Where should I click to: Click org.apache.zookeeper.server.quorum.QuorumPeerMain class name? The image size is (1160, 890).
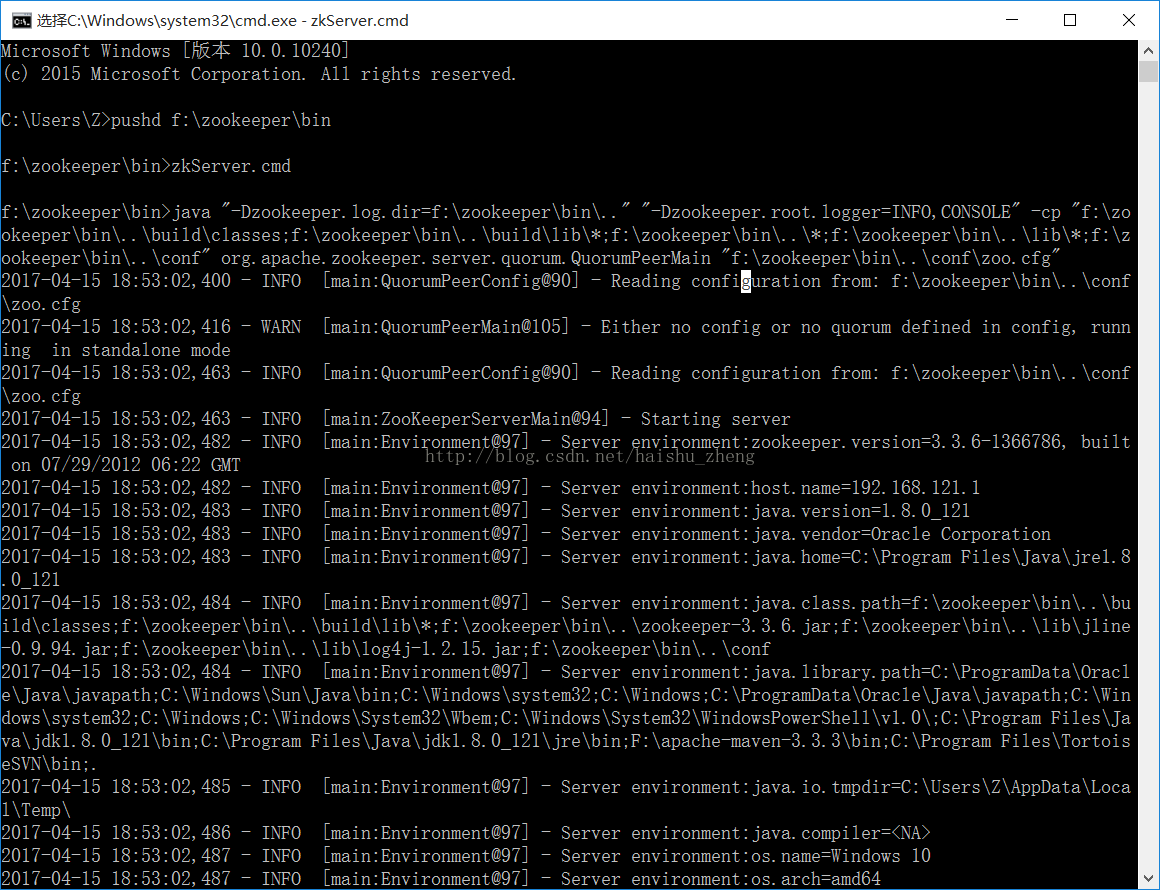466,258
